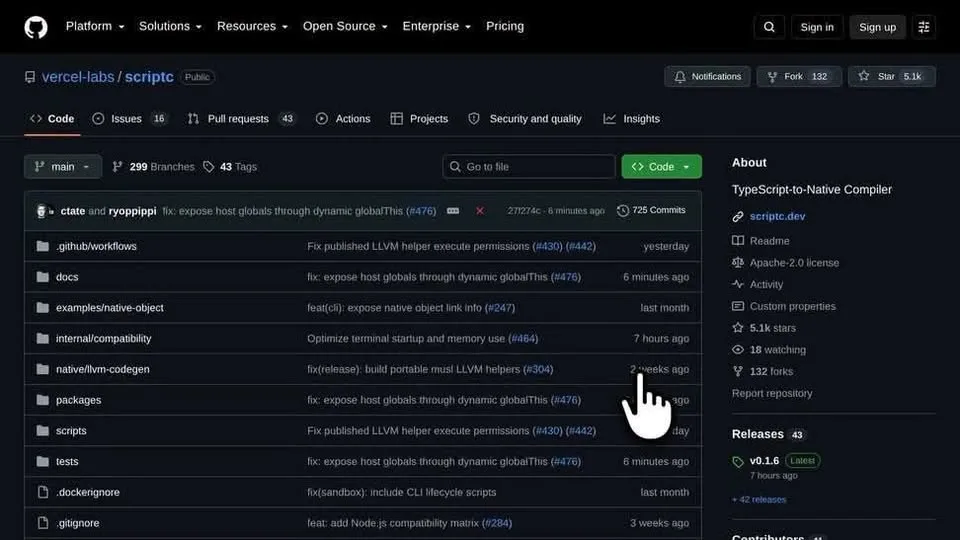The width and height of the screenshot is (960, 540).
Task: Open the Releases 43 heading link
Action: (768, 434)
